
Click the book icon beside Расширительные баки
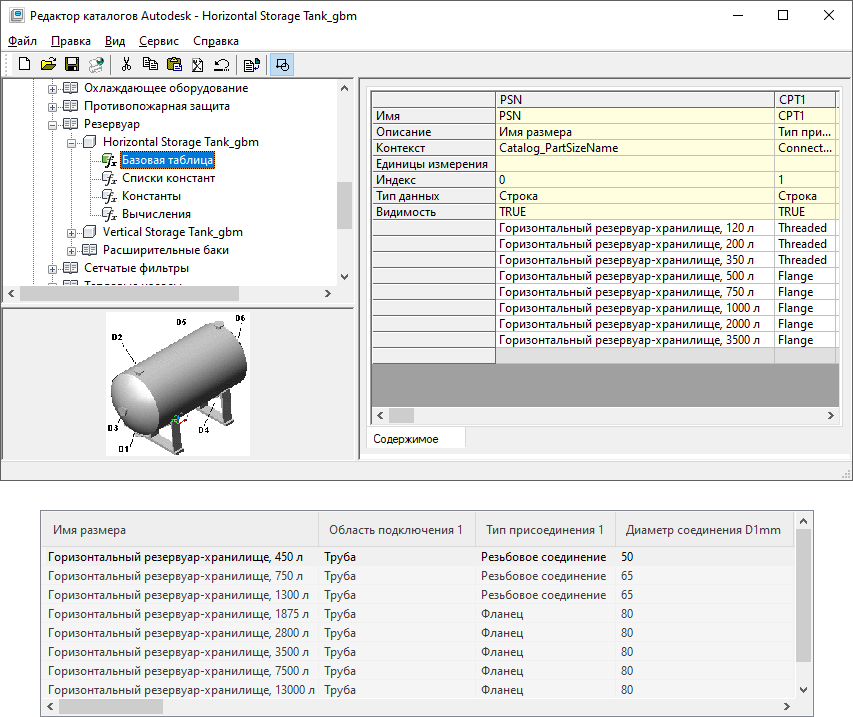[x=89, y=250]
